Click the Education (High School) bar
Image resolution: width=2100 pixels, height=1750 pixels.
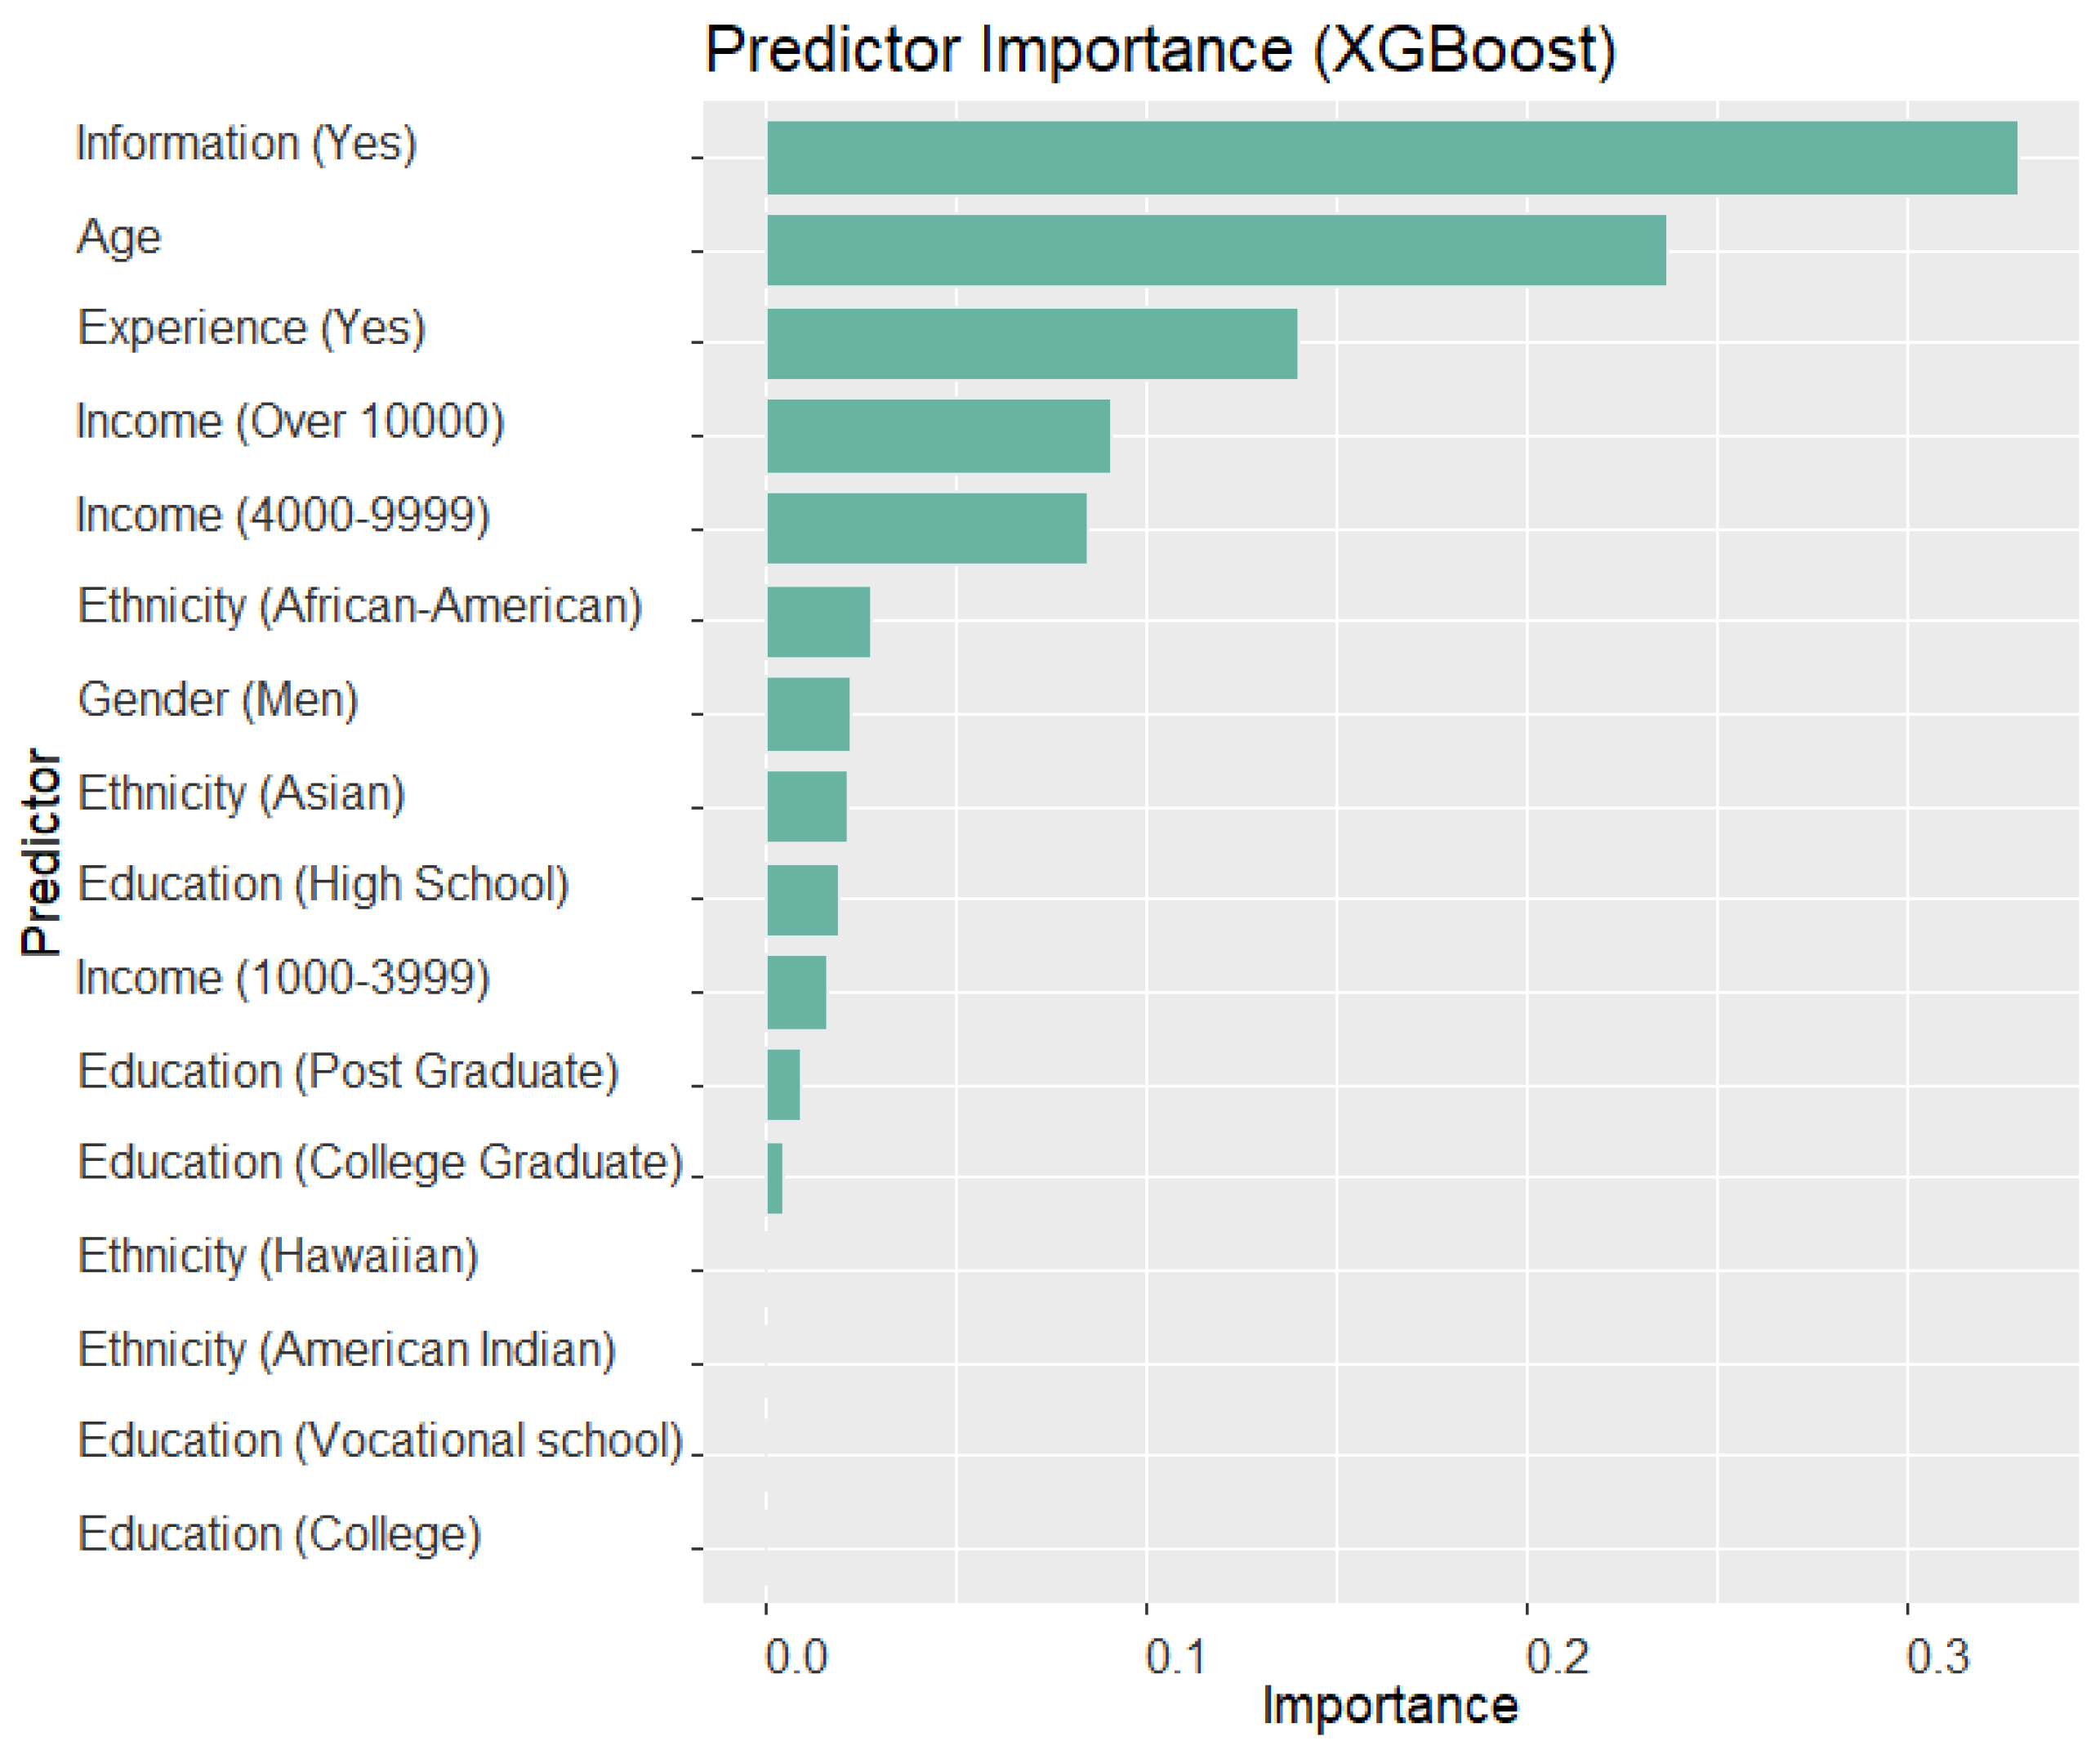802,899
